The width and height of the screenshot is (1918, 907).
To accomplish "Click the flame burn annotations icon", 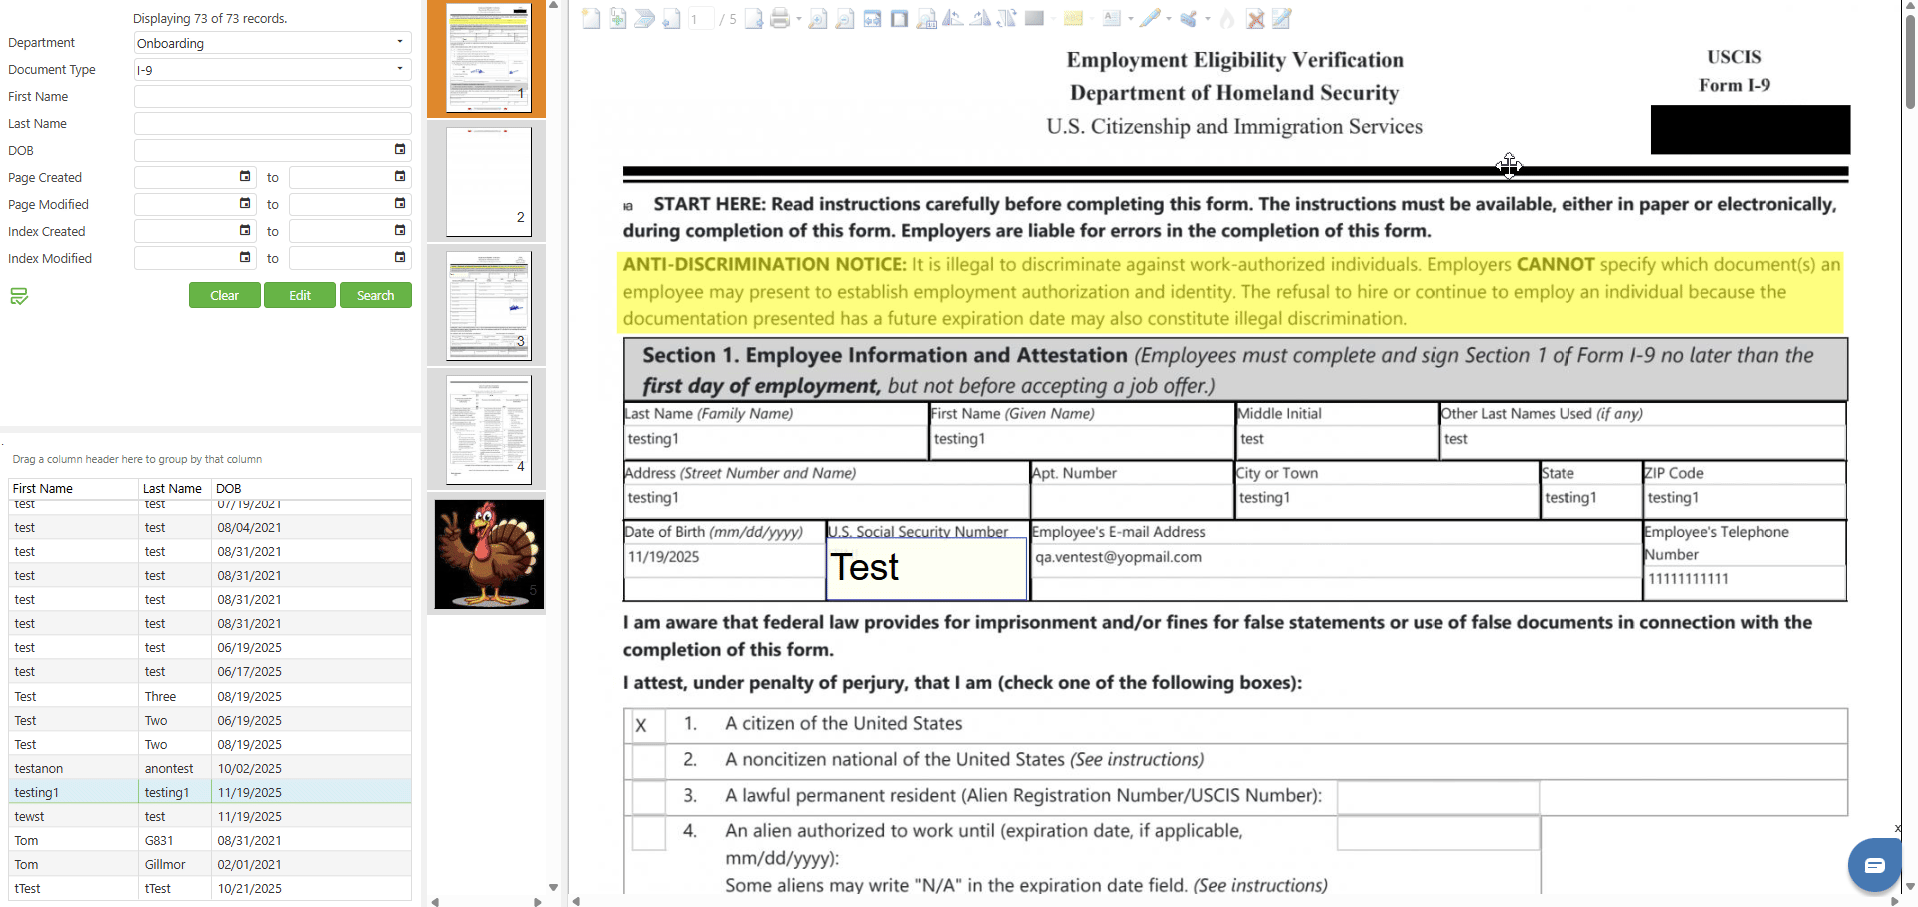I will pyautogui.click(x=1227, y=18).
